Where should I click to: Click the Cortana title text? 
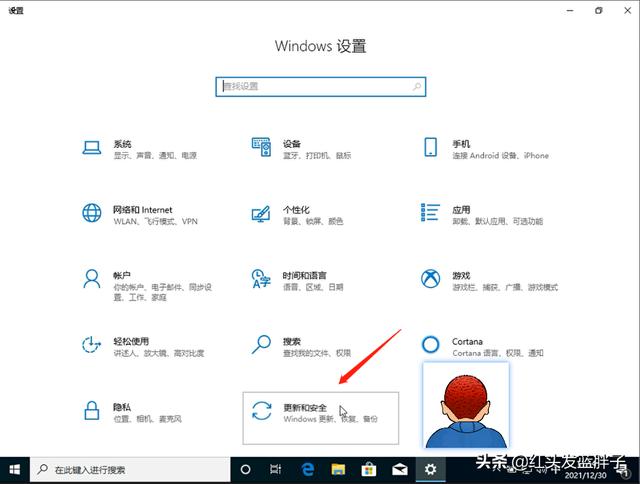[467, 341]
